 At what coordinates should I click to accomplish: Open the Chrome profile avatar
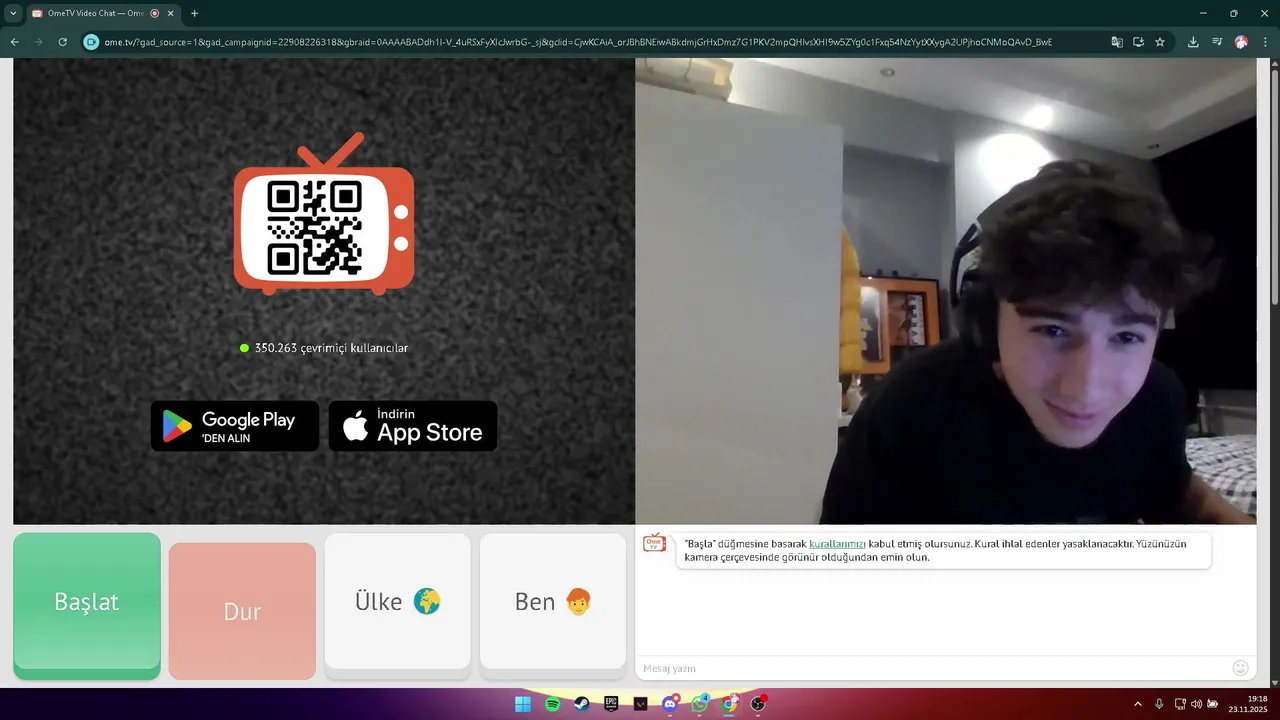1241,42
